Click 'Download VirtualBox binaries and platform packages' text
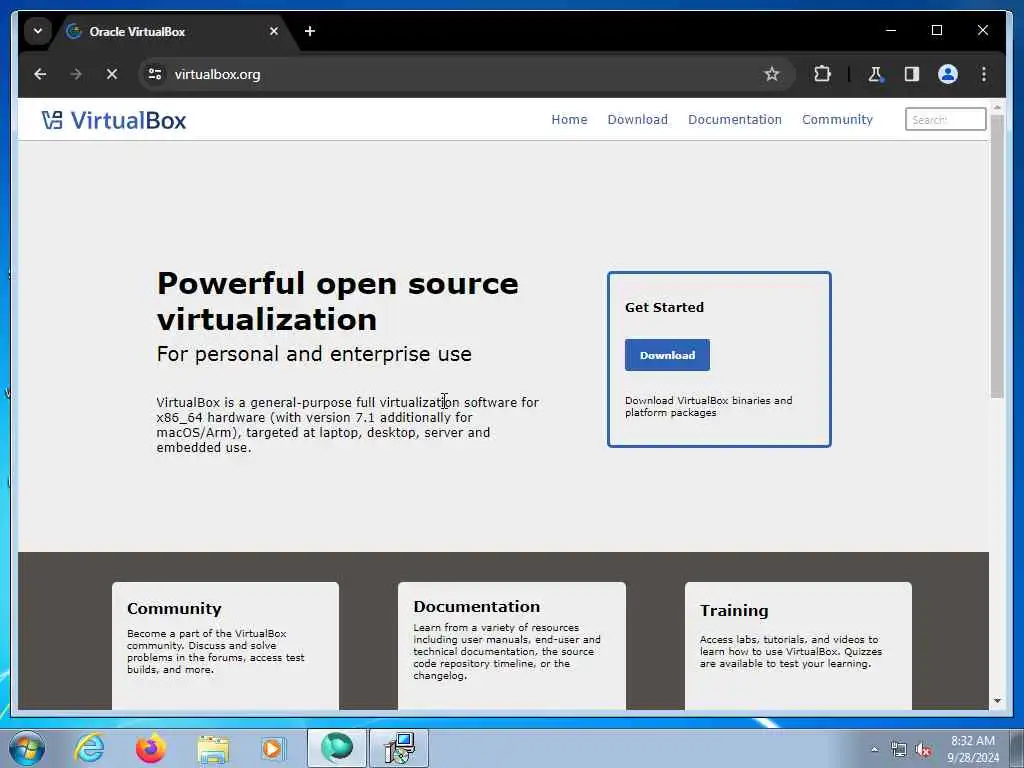This screenshot has width=1024, height=768. (709, 406)
